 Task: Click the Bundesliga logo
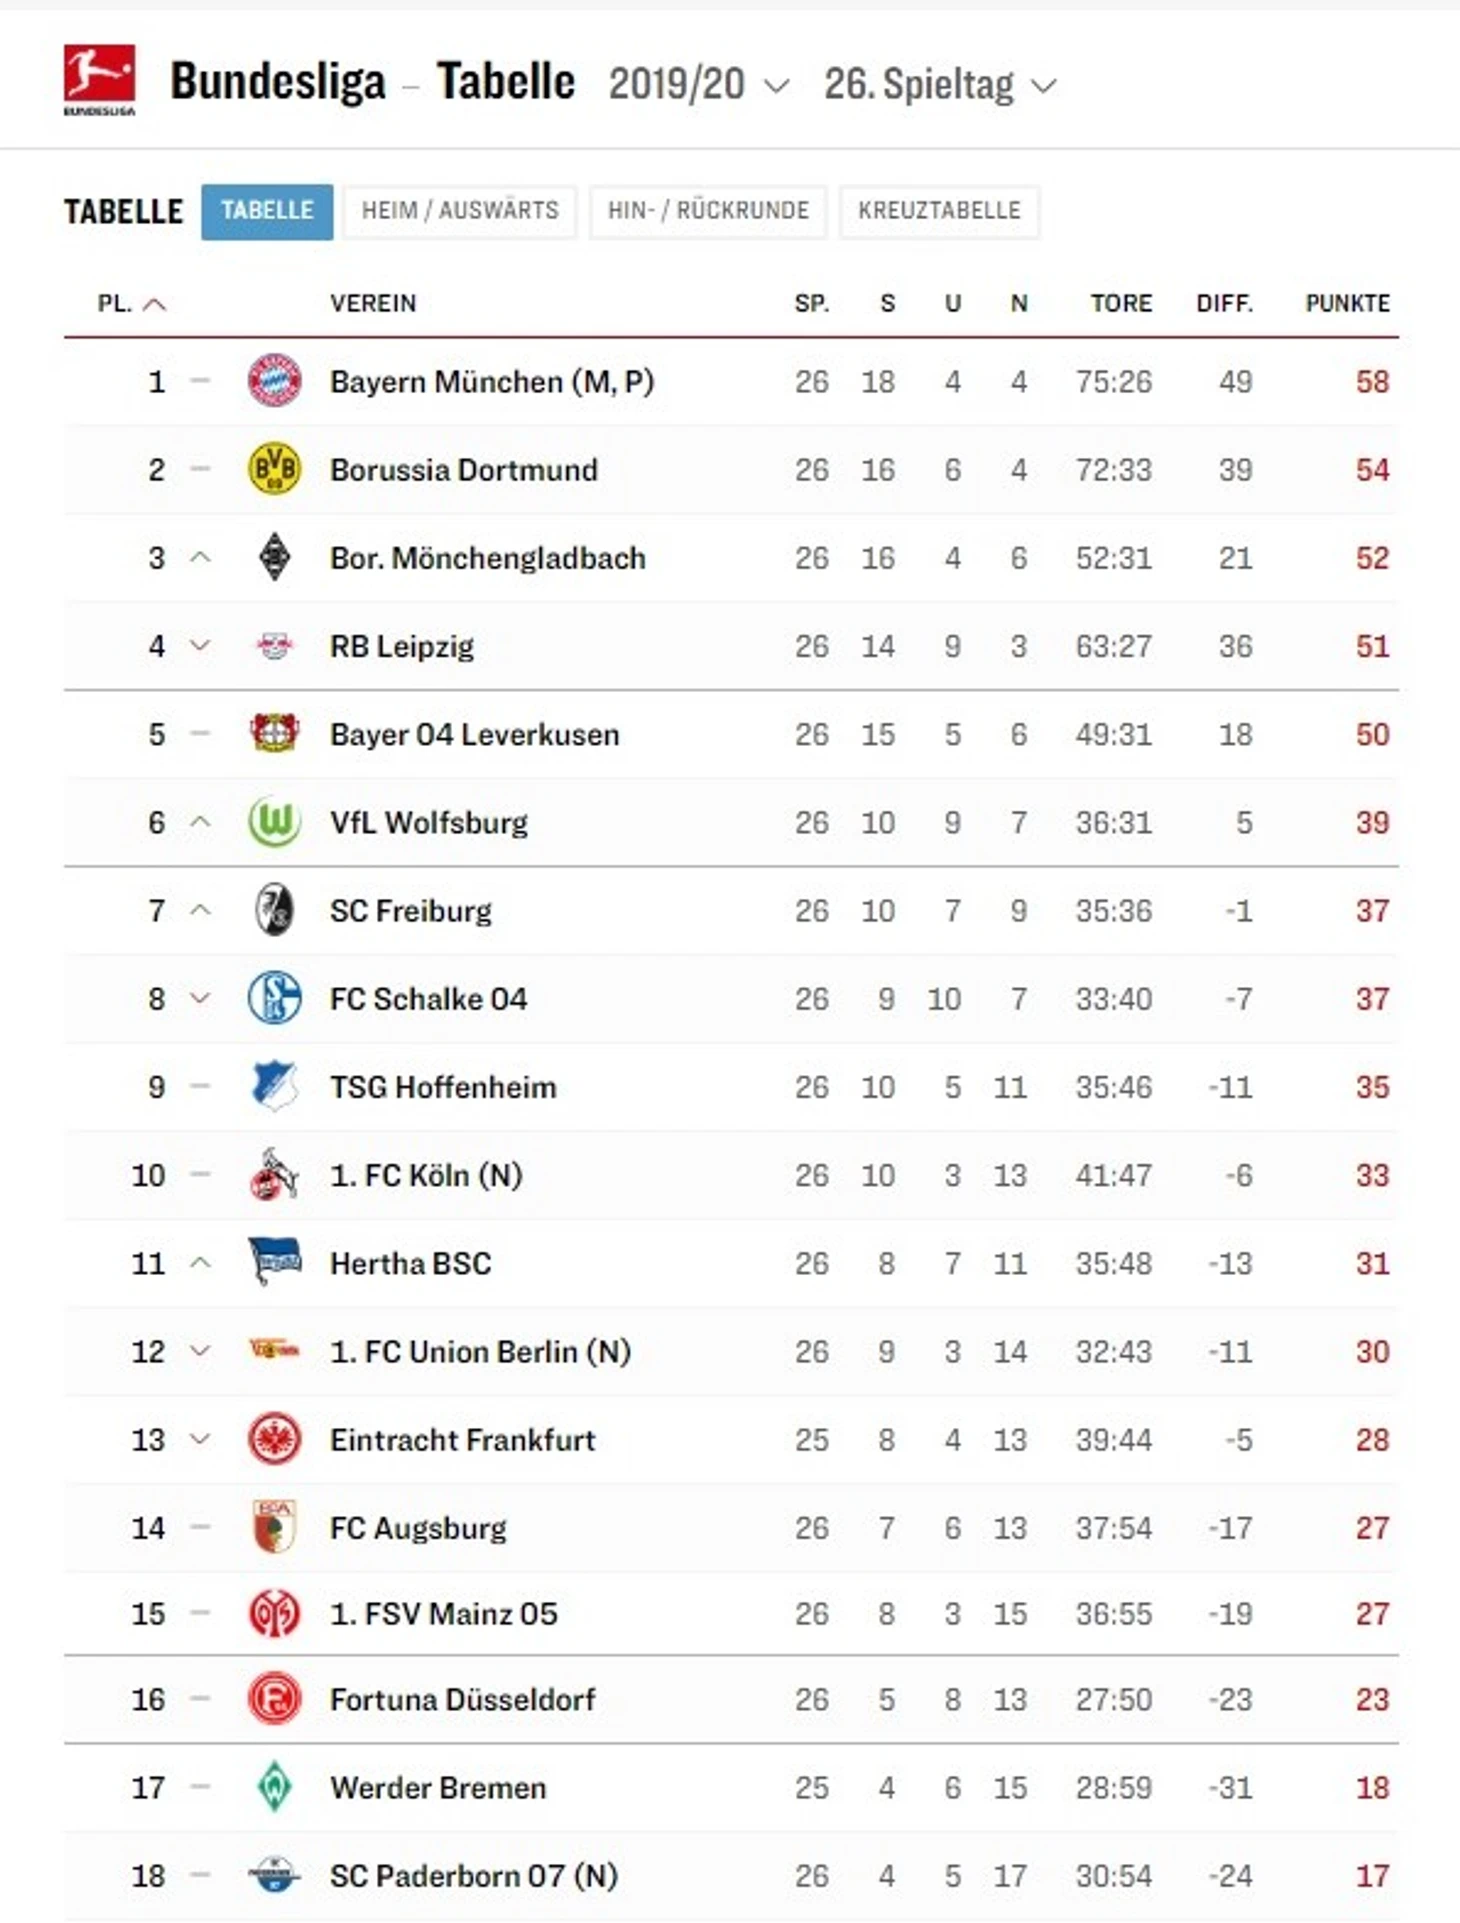tap(99, 79)
